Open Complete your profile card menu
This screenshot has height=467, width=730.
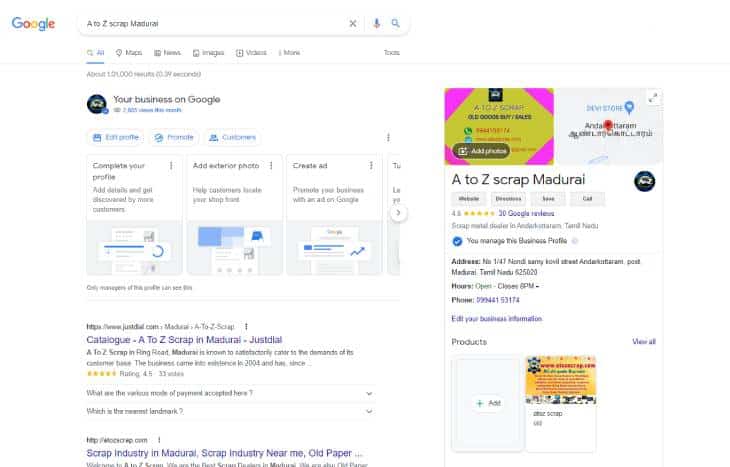tap(171, 166)
